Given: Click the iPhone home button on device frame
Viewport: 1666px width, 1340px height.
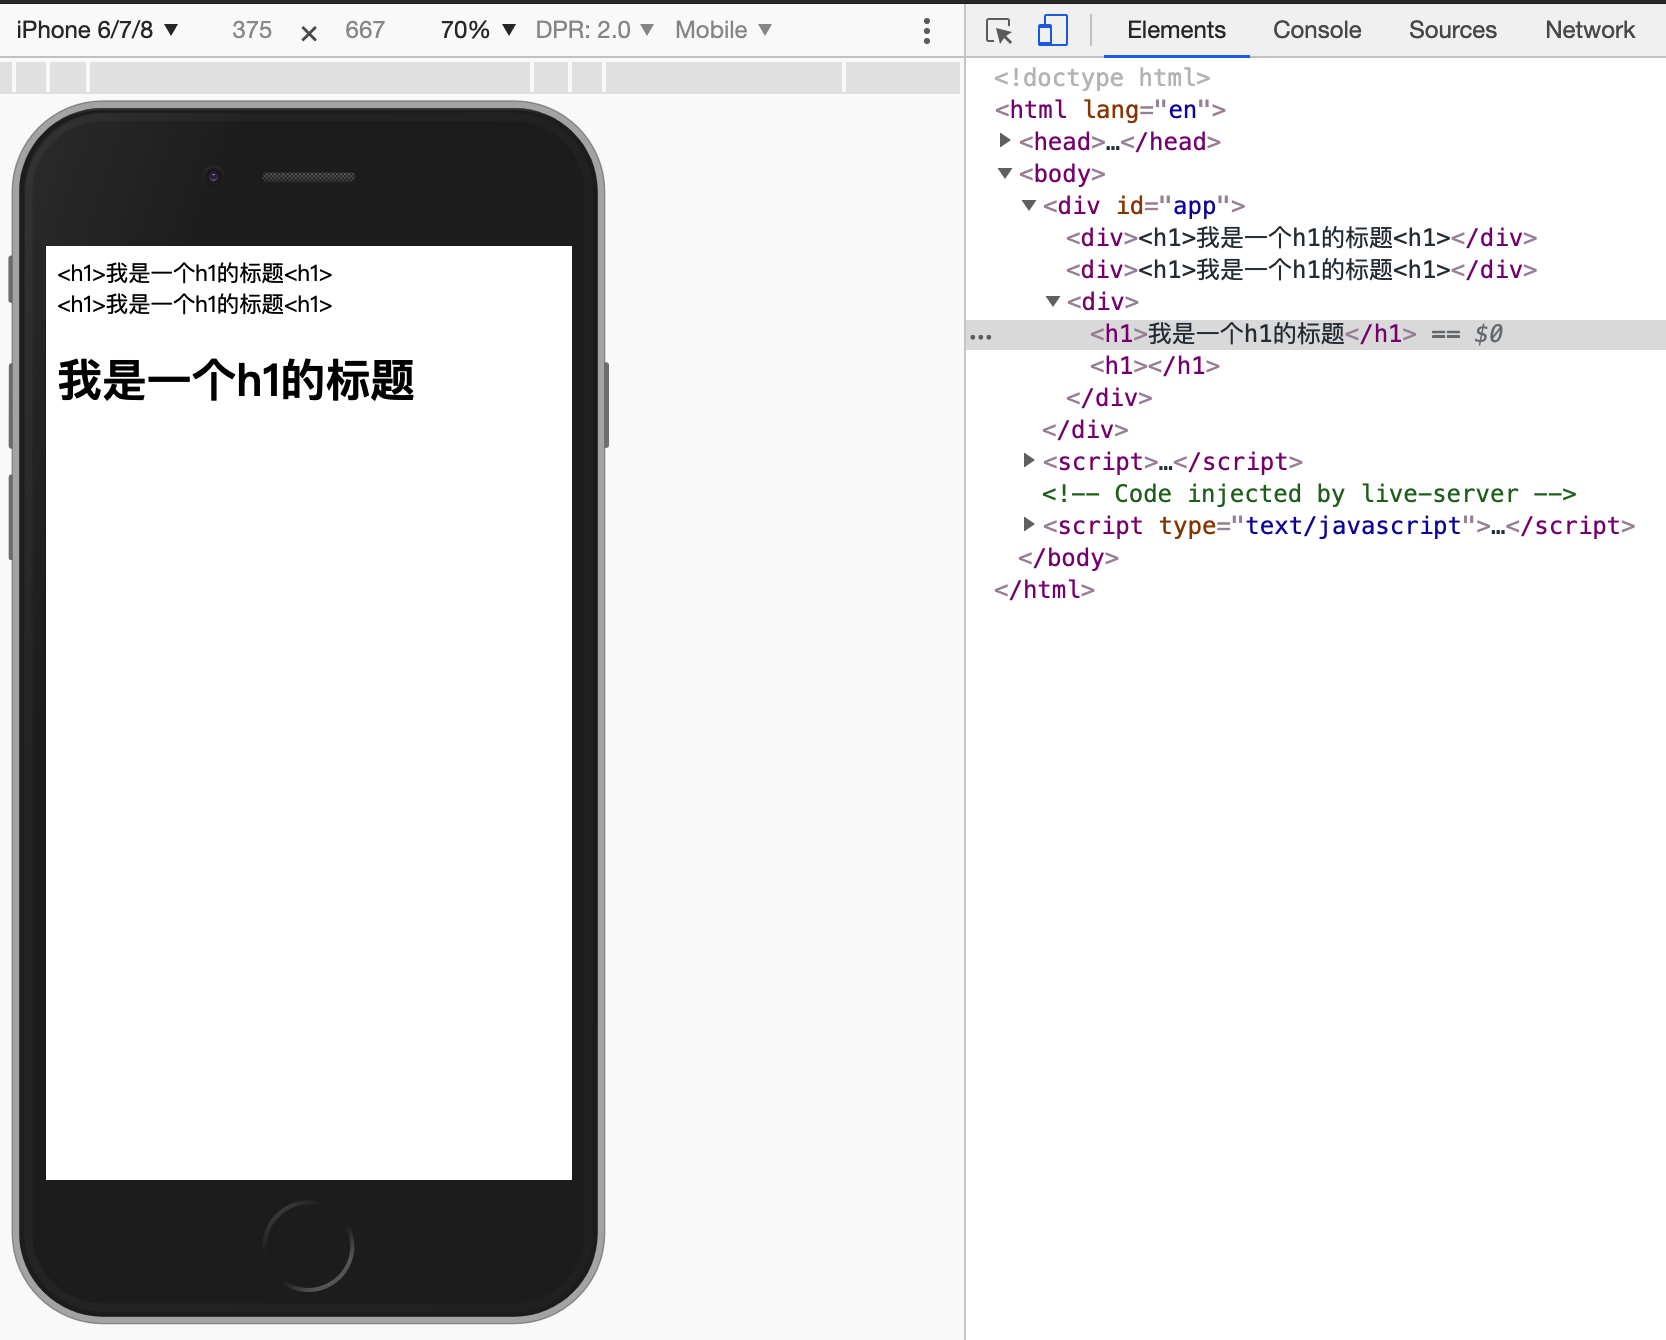Looking at the screenshot, I should [309, 1246].
